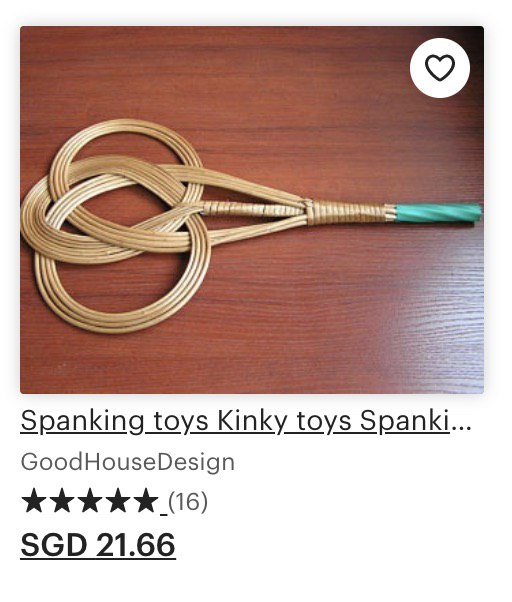Visit the GoodHouseDesign shop name
The height and width of the screenshot is (602, 512).
click(x=127, y=462)
